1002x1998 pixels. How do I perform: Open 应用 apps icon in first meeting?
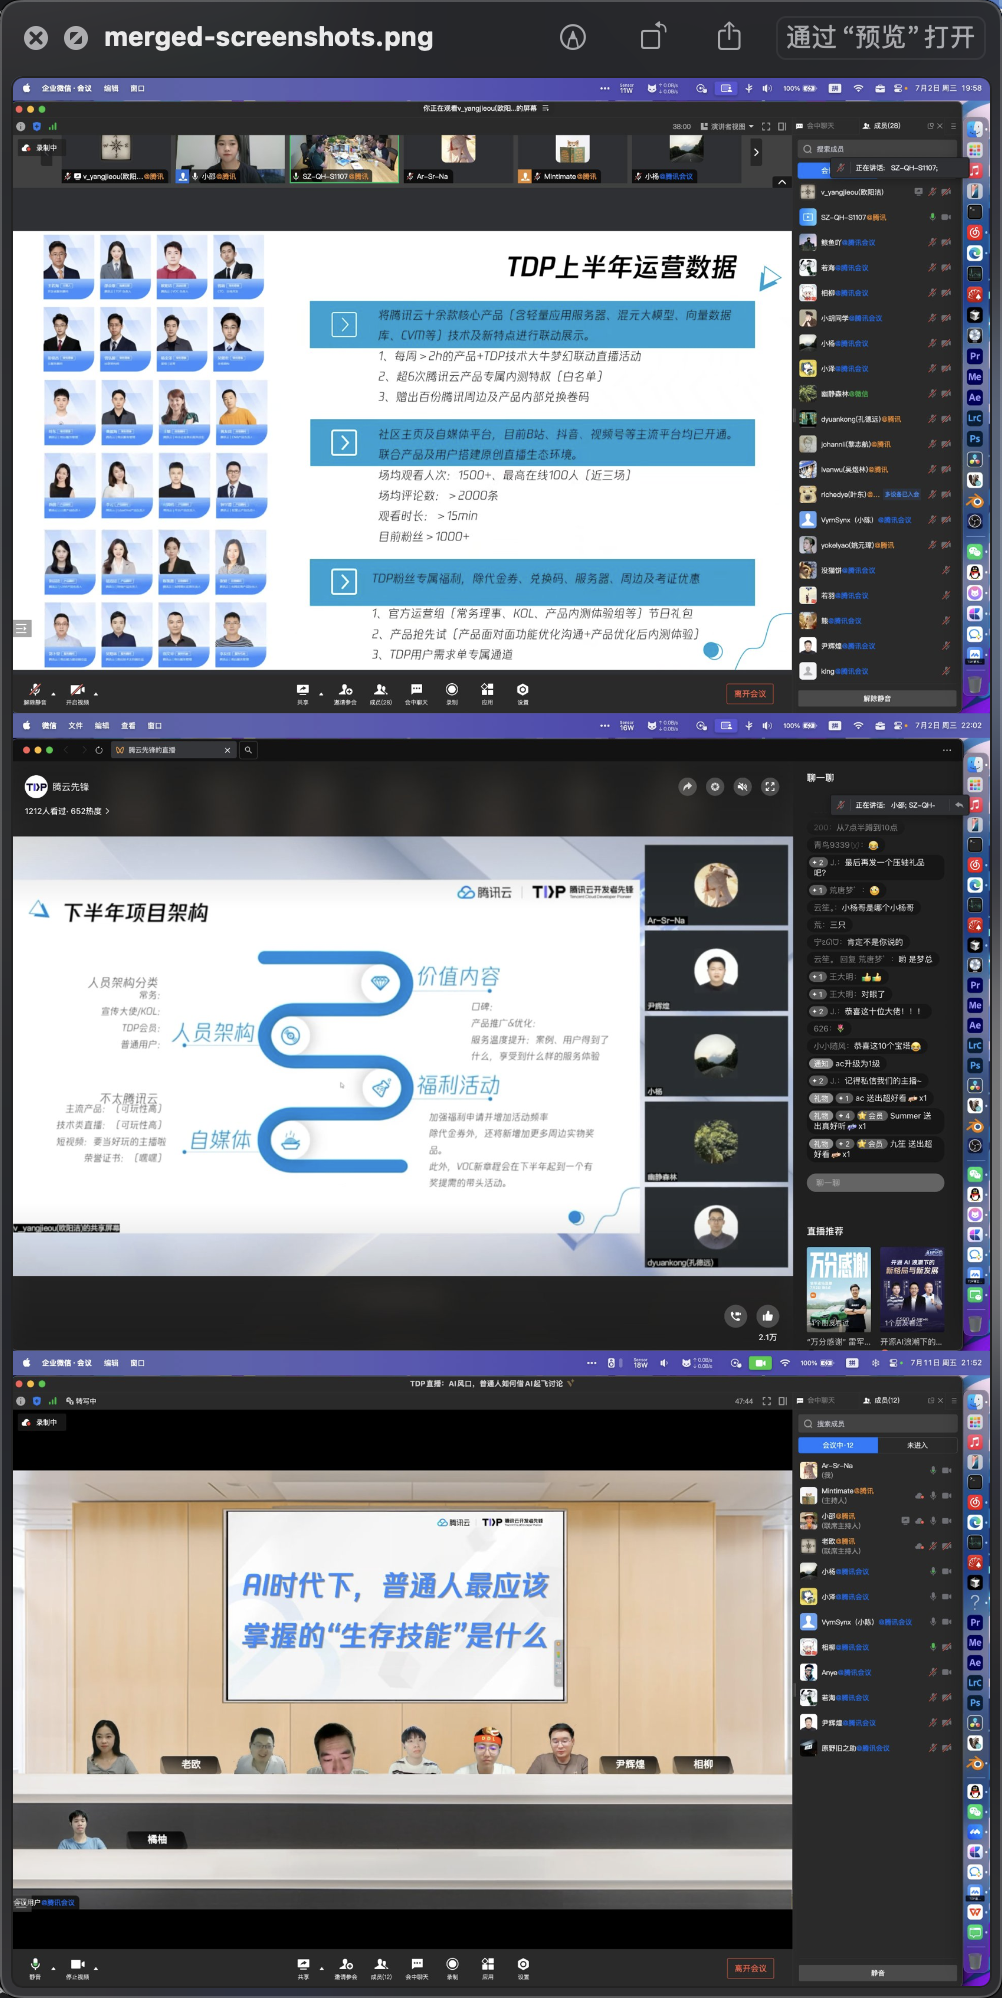click(x=487, y=693)
